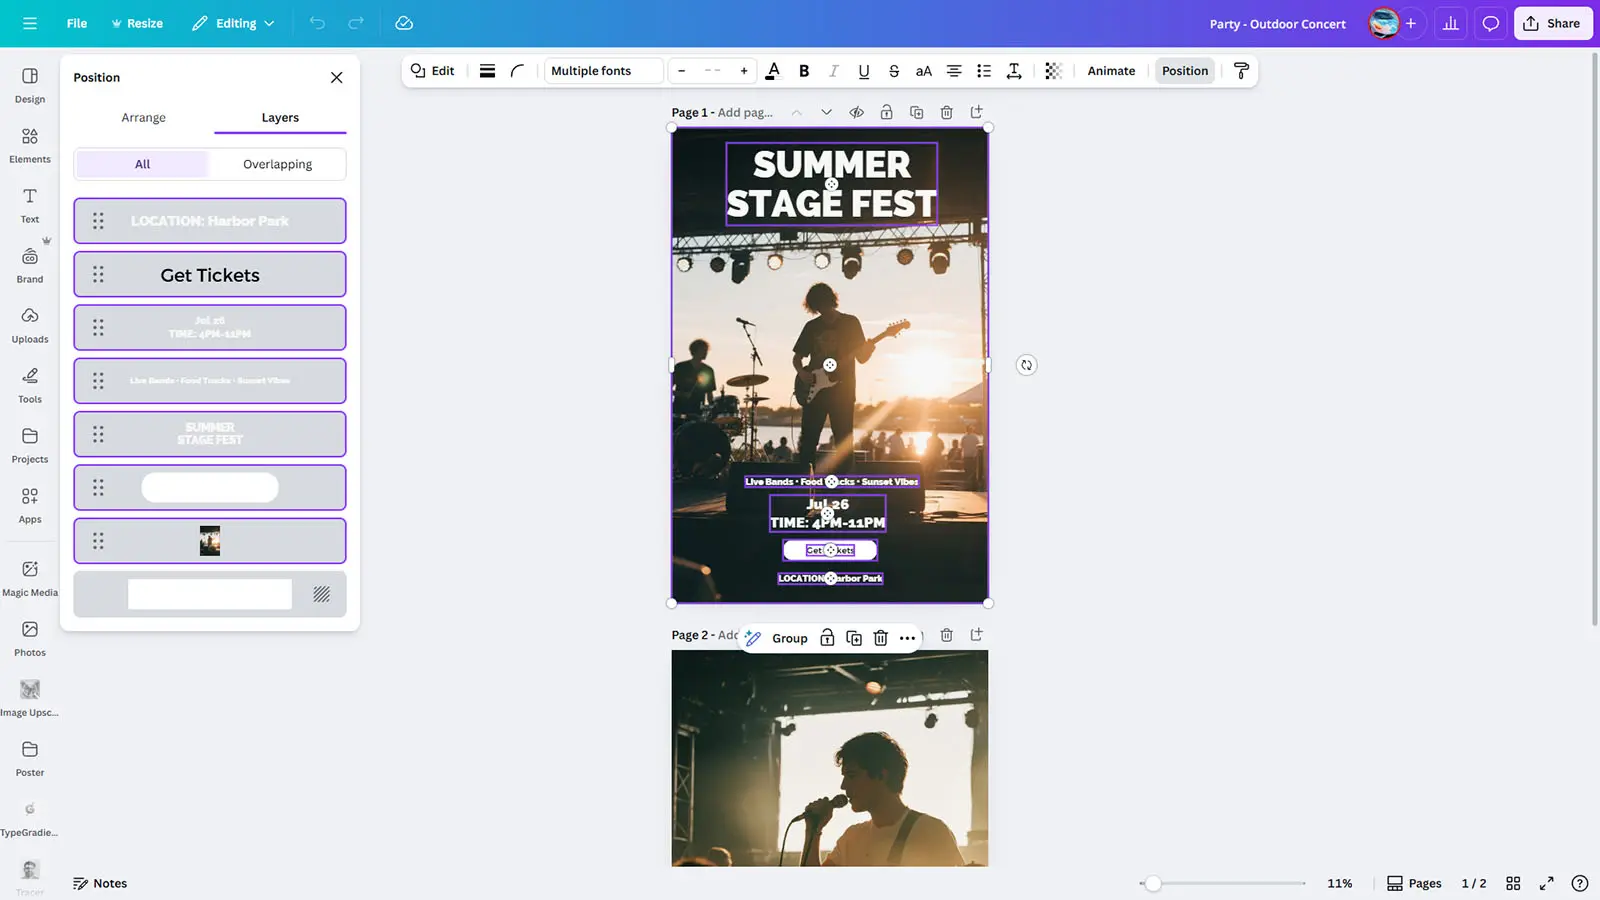Toggle underline formatting
The width and height of the screenshot is (1600, 900).
863,71
